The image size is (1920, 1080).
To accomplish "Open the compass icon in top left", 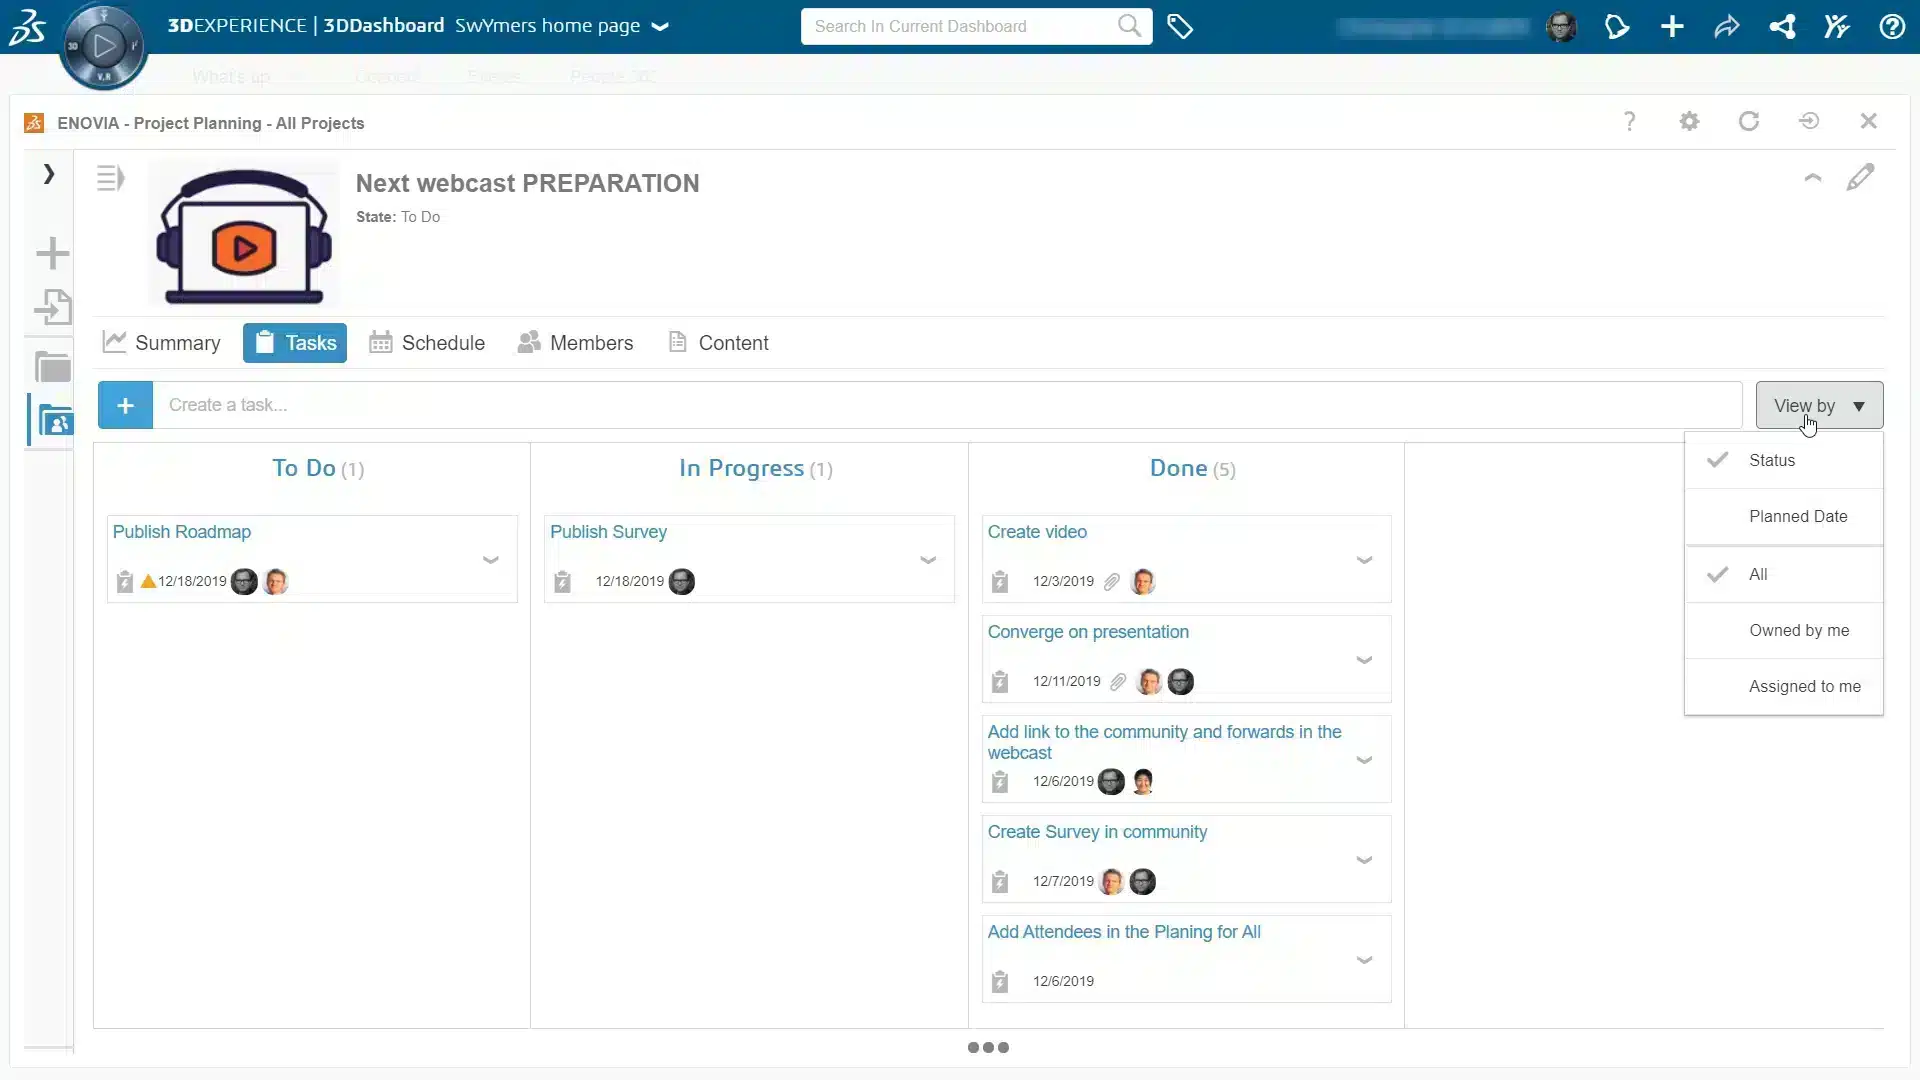I will tap(103, 46).
